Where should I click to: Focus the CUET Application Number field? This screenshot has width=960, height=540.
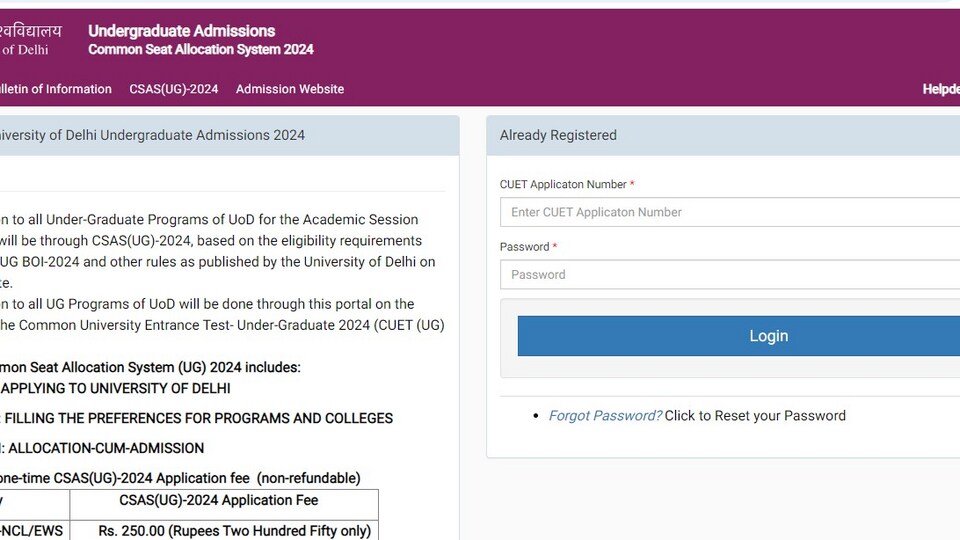(x=730, y=212)
